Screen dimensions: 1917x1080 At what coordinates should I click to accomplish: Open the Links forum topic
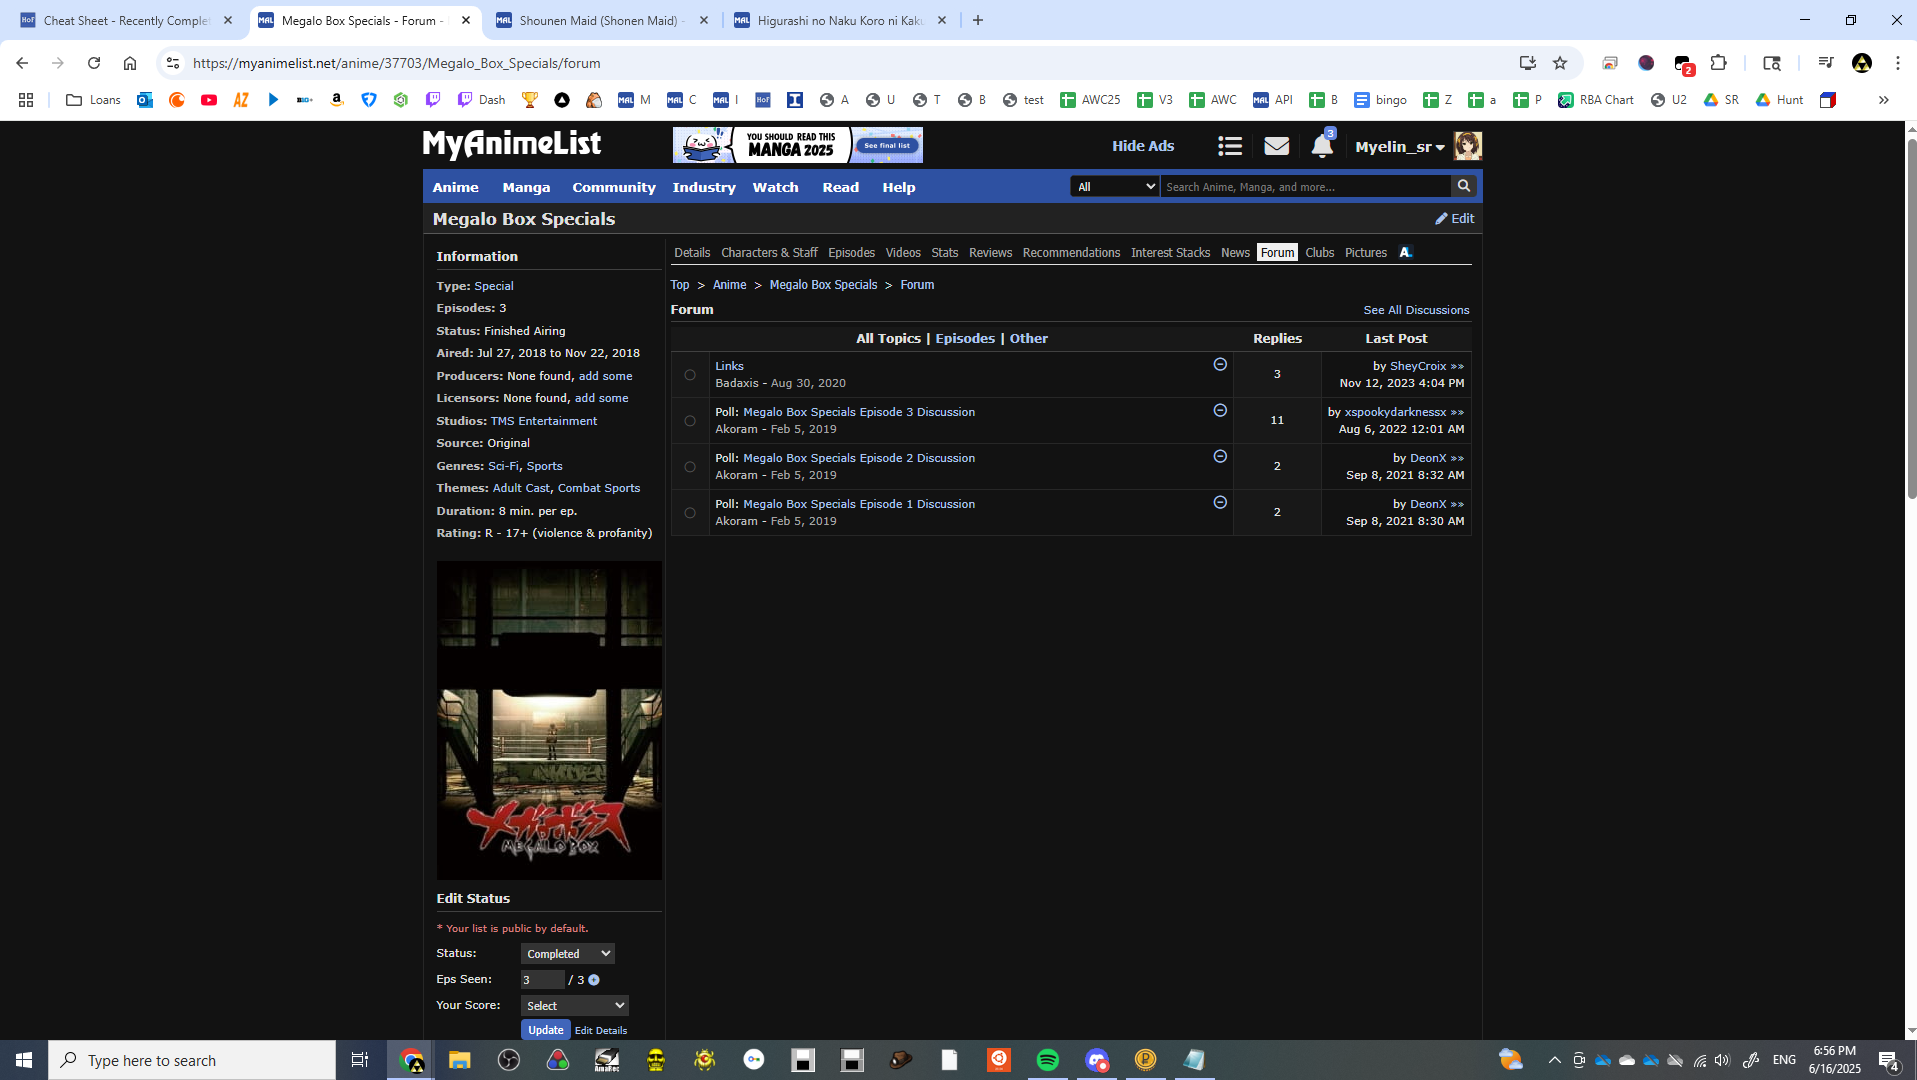729,366
